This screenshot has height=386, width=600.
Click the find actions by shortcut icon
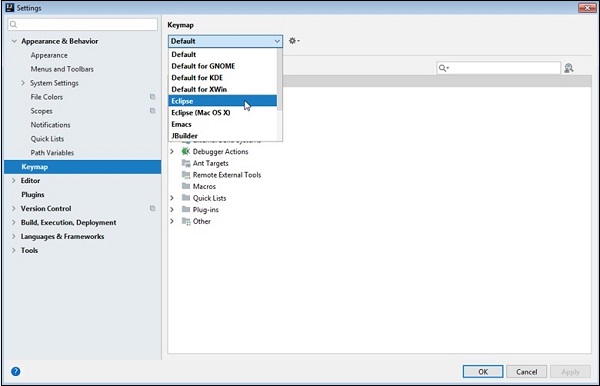569,68
